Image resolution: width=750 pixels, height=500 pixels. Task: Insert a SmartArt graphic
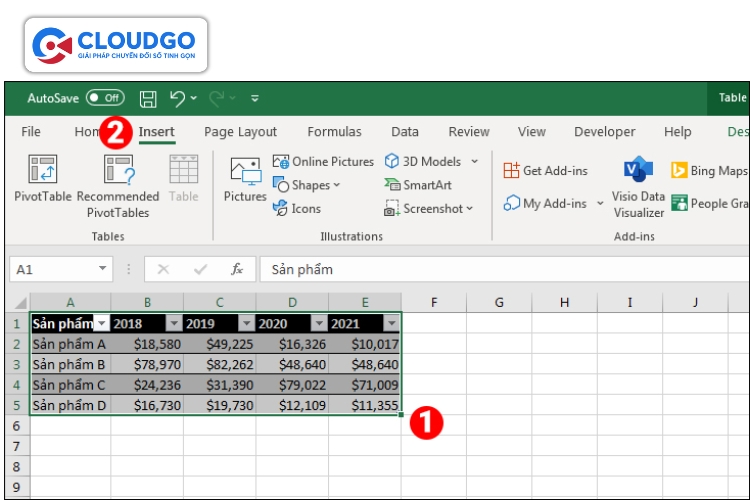pyautogui.click(x=418, y=185)
